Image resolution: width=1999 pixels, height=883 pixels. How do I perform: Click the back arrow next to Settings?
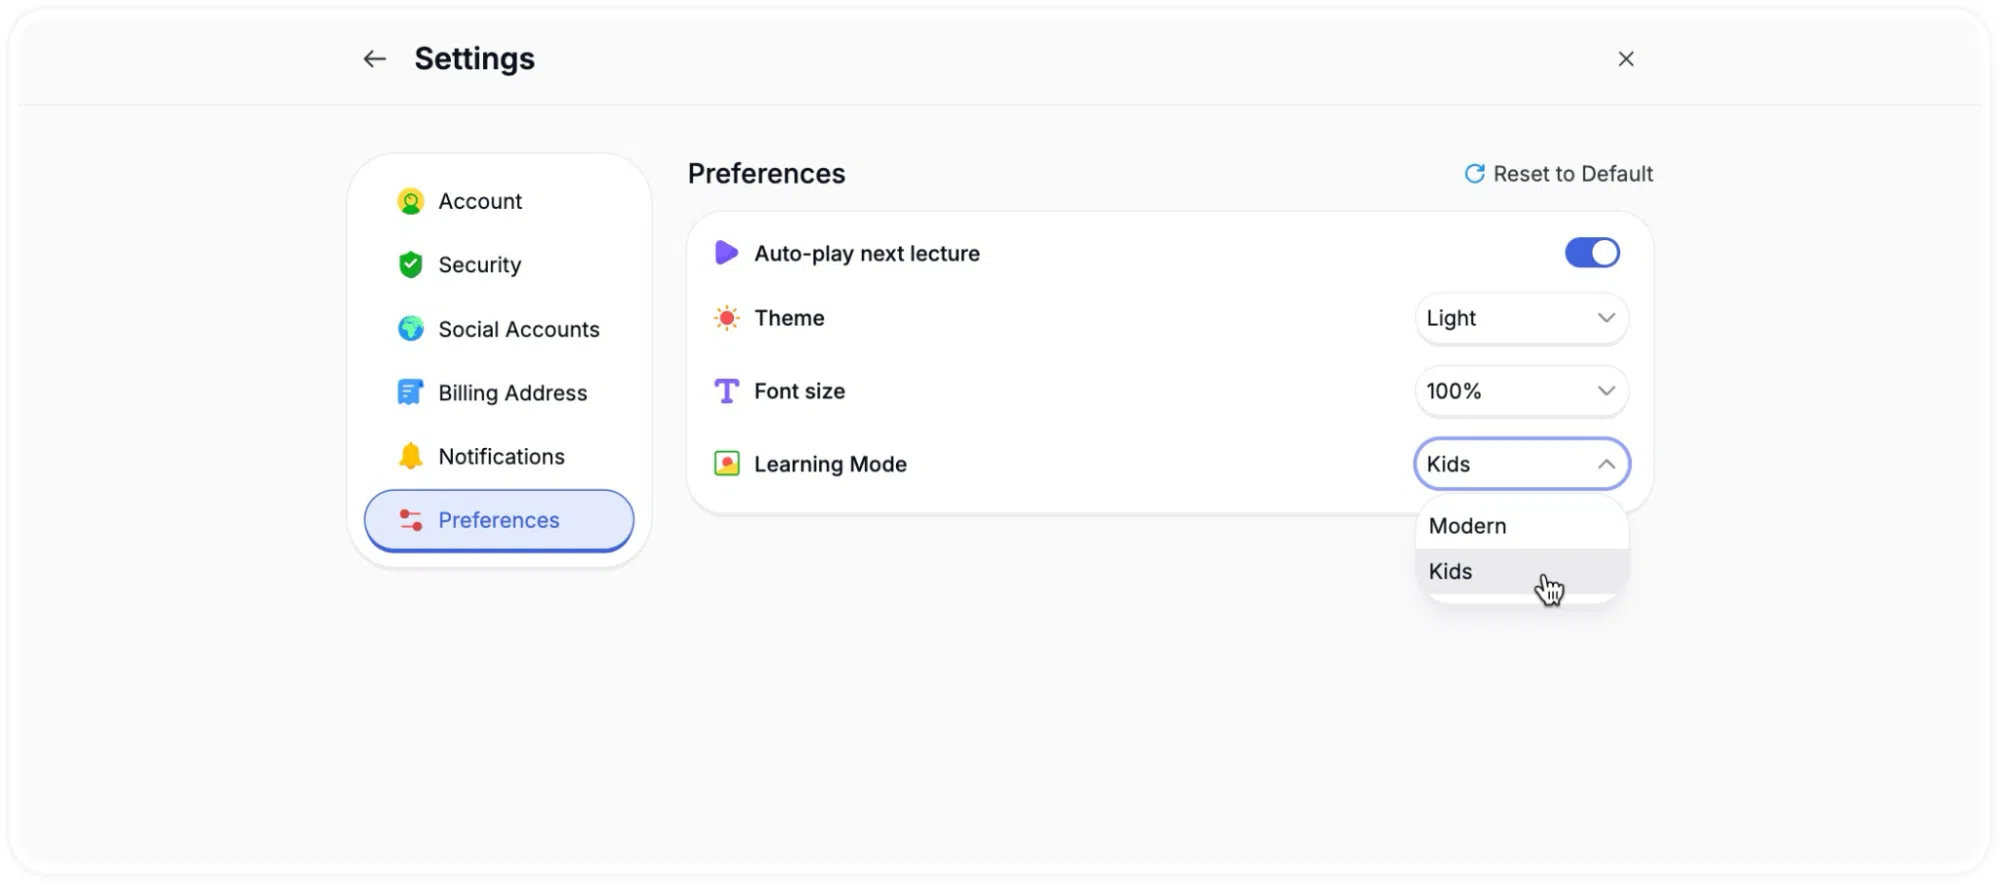374,59
